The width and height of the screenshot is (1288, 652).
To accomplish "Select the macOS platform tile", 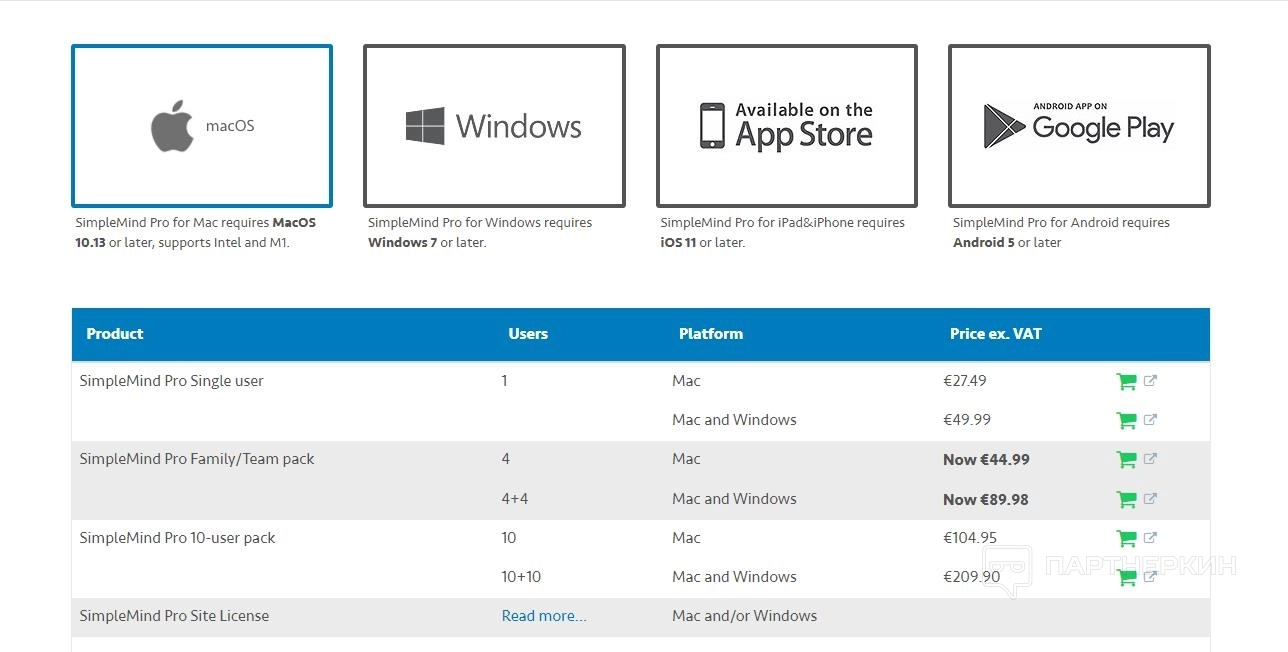I will pyautogui.click(x=202, y=126).
